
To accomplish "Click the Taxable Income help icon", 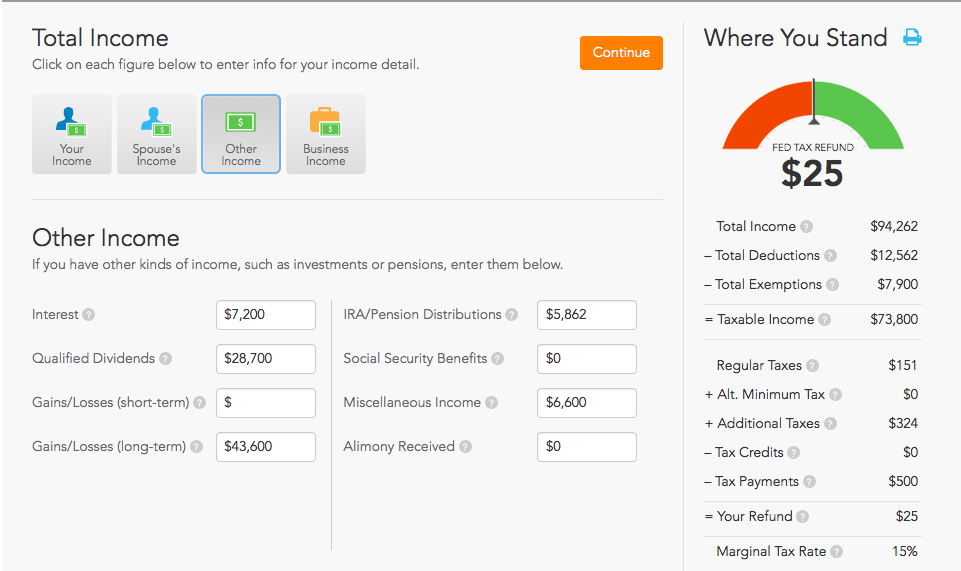I will [x=825, y=320].
